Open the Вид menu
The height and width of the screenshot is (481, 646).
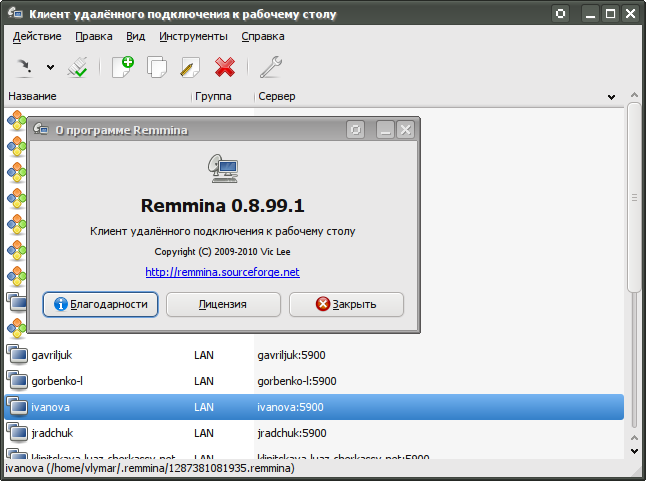click(x=136, y=37)
